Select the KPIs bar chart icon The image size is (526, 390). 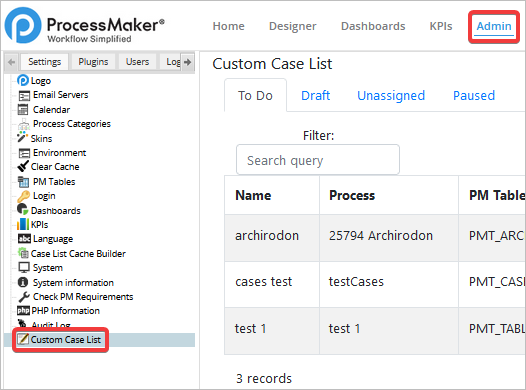(x=23, y=224)
